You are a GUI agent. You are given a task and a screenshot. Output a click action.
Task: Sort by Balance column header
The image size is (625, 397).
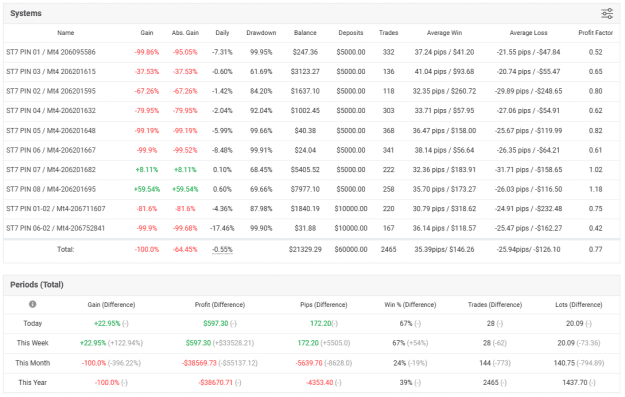[x=305, y=33]
